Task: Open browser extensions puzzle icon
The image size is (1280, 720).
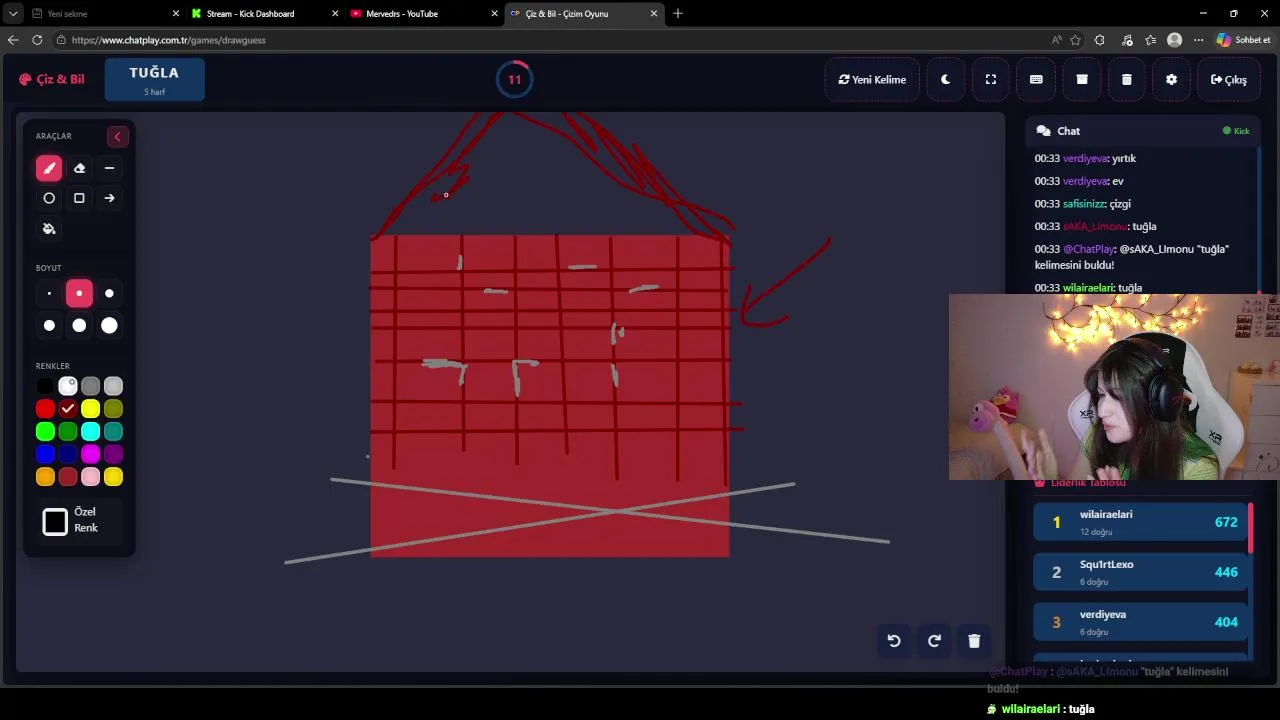Action: point(1100,40)
